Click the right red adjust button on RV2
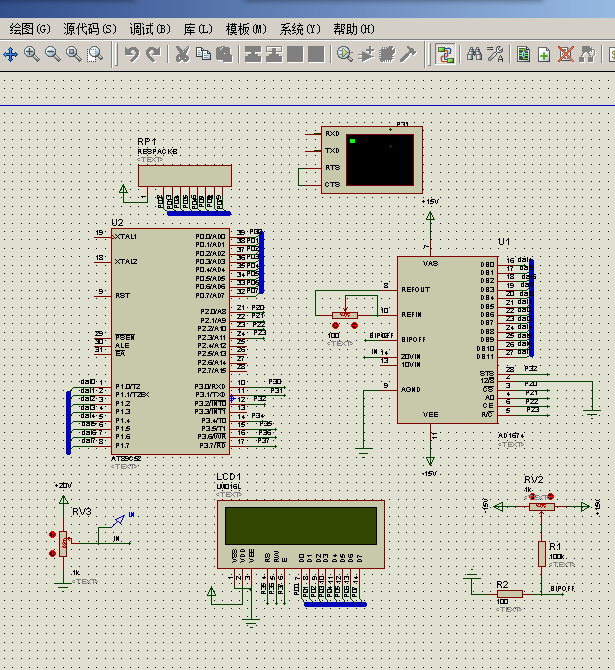 point(550,497)
